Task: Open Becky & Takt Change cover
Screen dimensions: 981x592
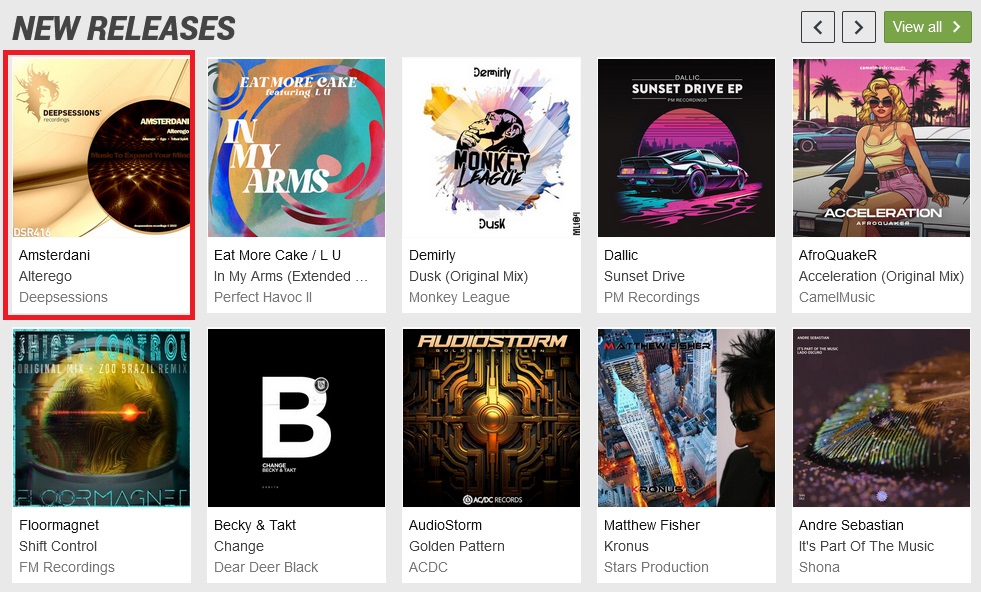Action: pyautogui.click(x=296, y=418)
